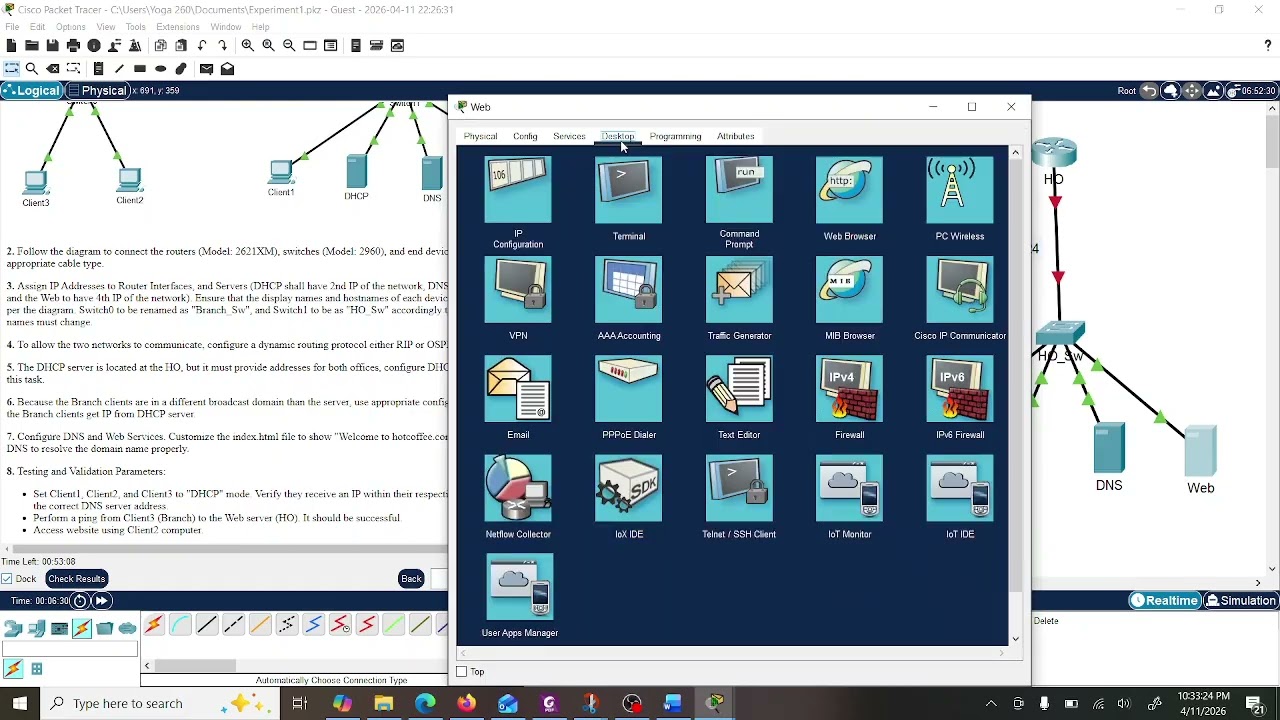
Task: Open Firefox from the taskbar
Action: (466, 704)
